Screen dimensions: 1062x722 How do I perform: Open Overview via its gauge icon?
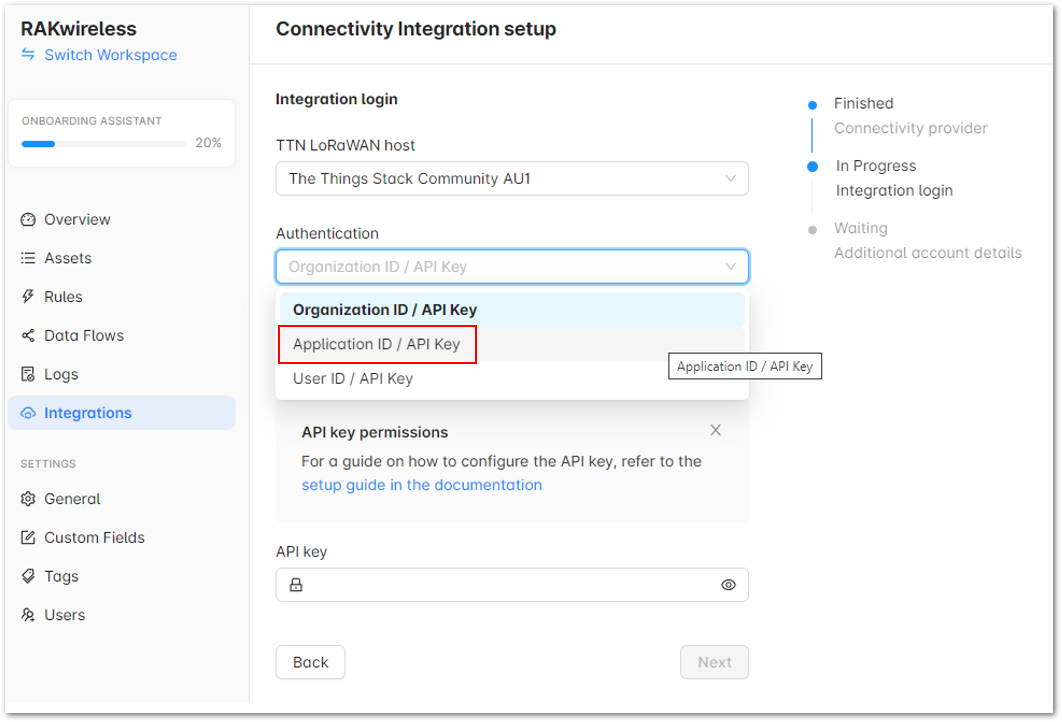[28, 219]
